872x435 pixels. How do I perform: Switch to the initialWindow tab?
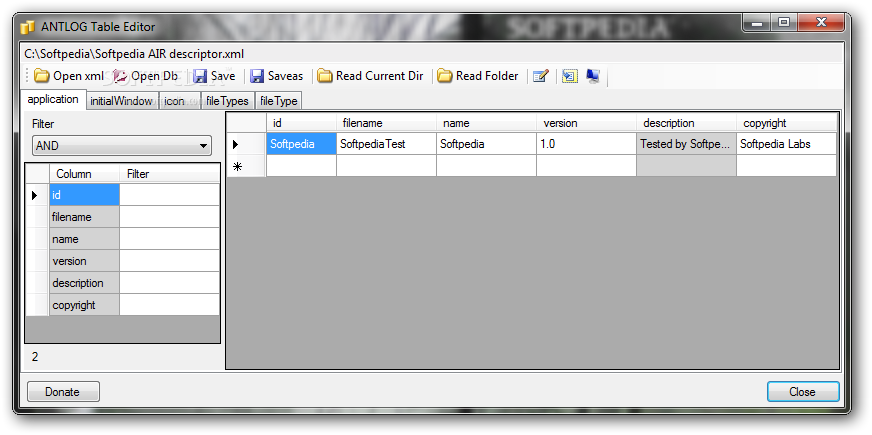pyautogui.click(x=122, y=101)
